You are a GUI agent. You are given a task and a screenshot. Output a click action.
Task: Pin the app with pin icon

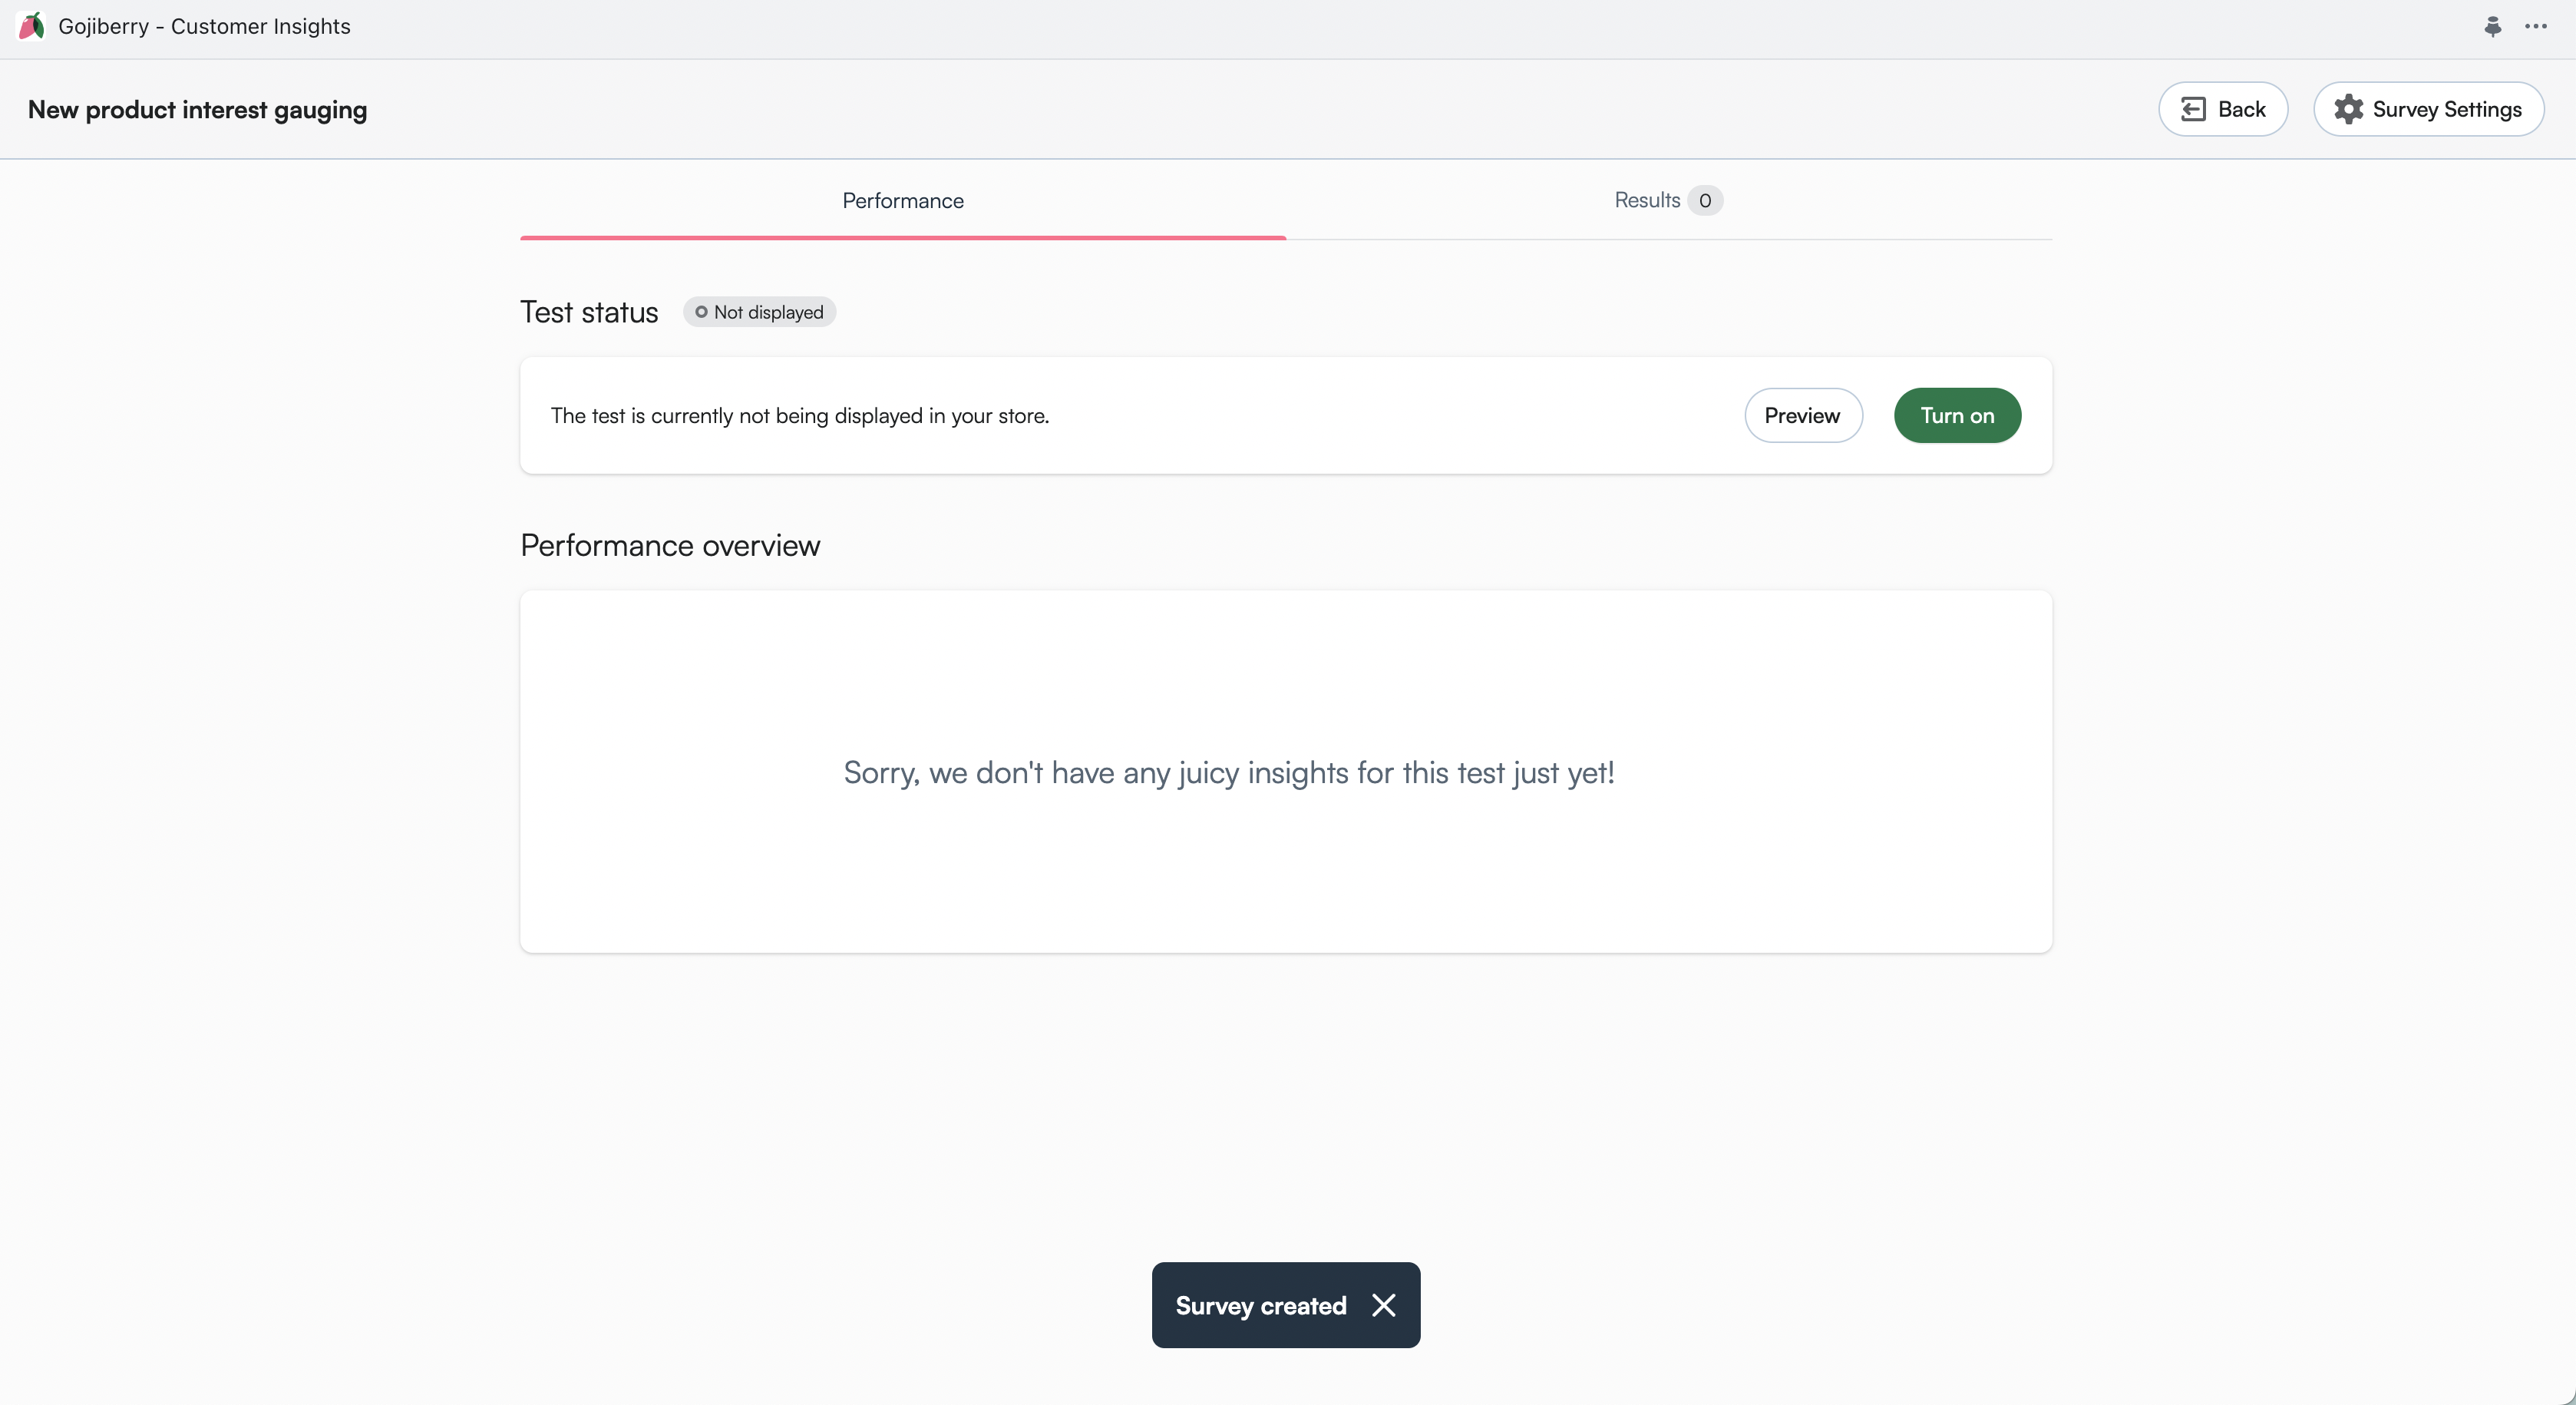tap(2492, 27)
